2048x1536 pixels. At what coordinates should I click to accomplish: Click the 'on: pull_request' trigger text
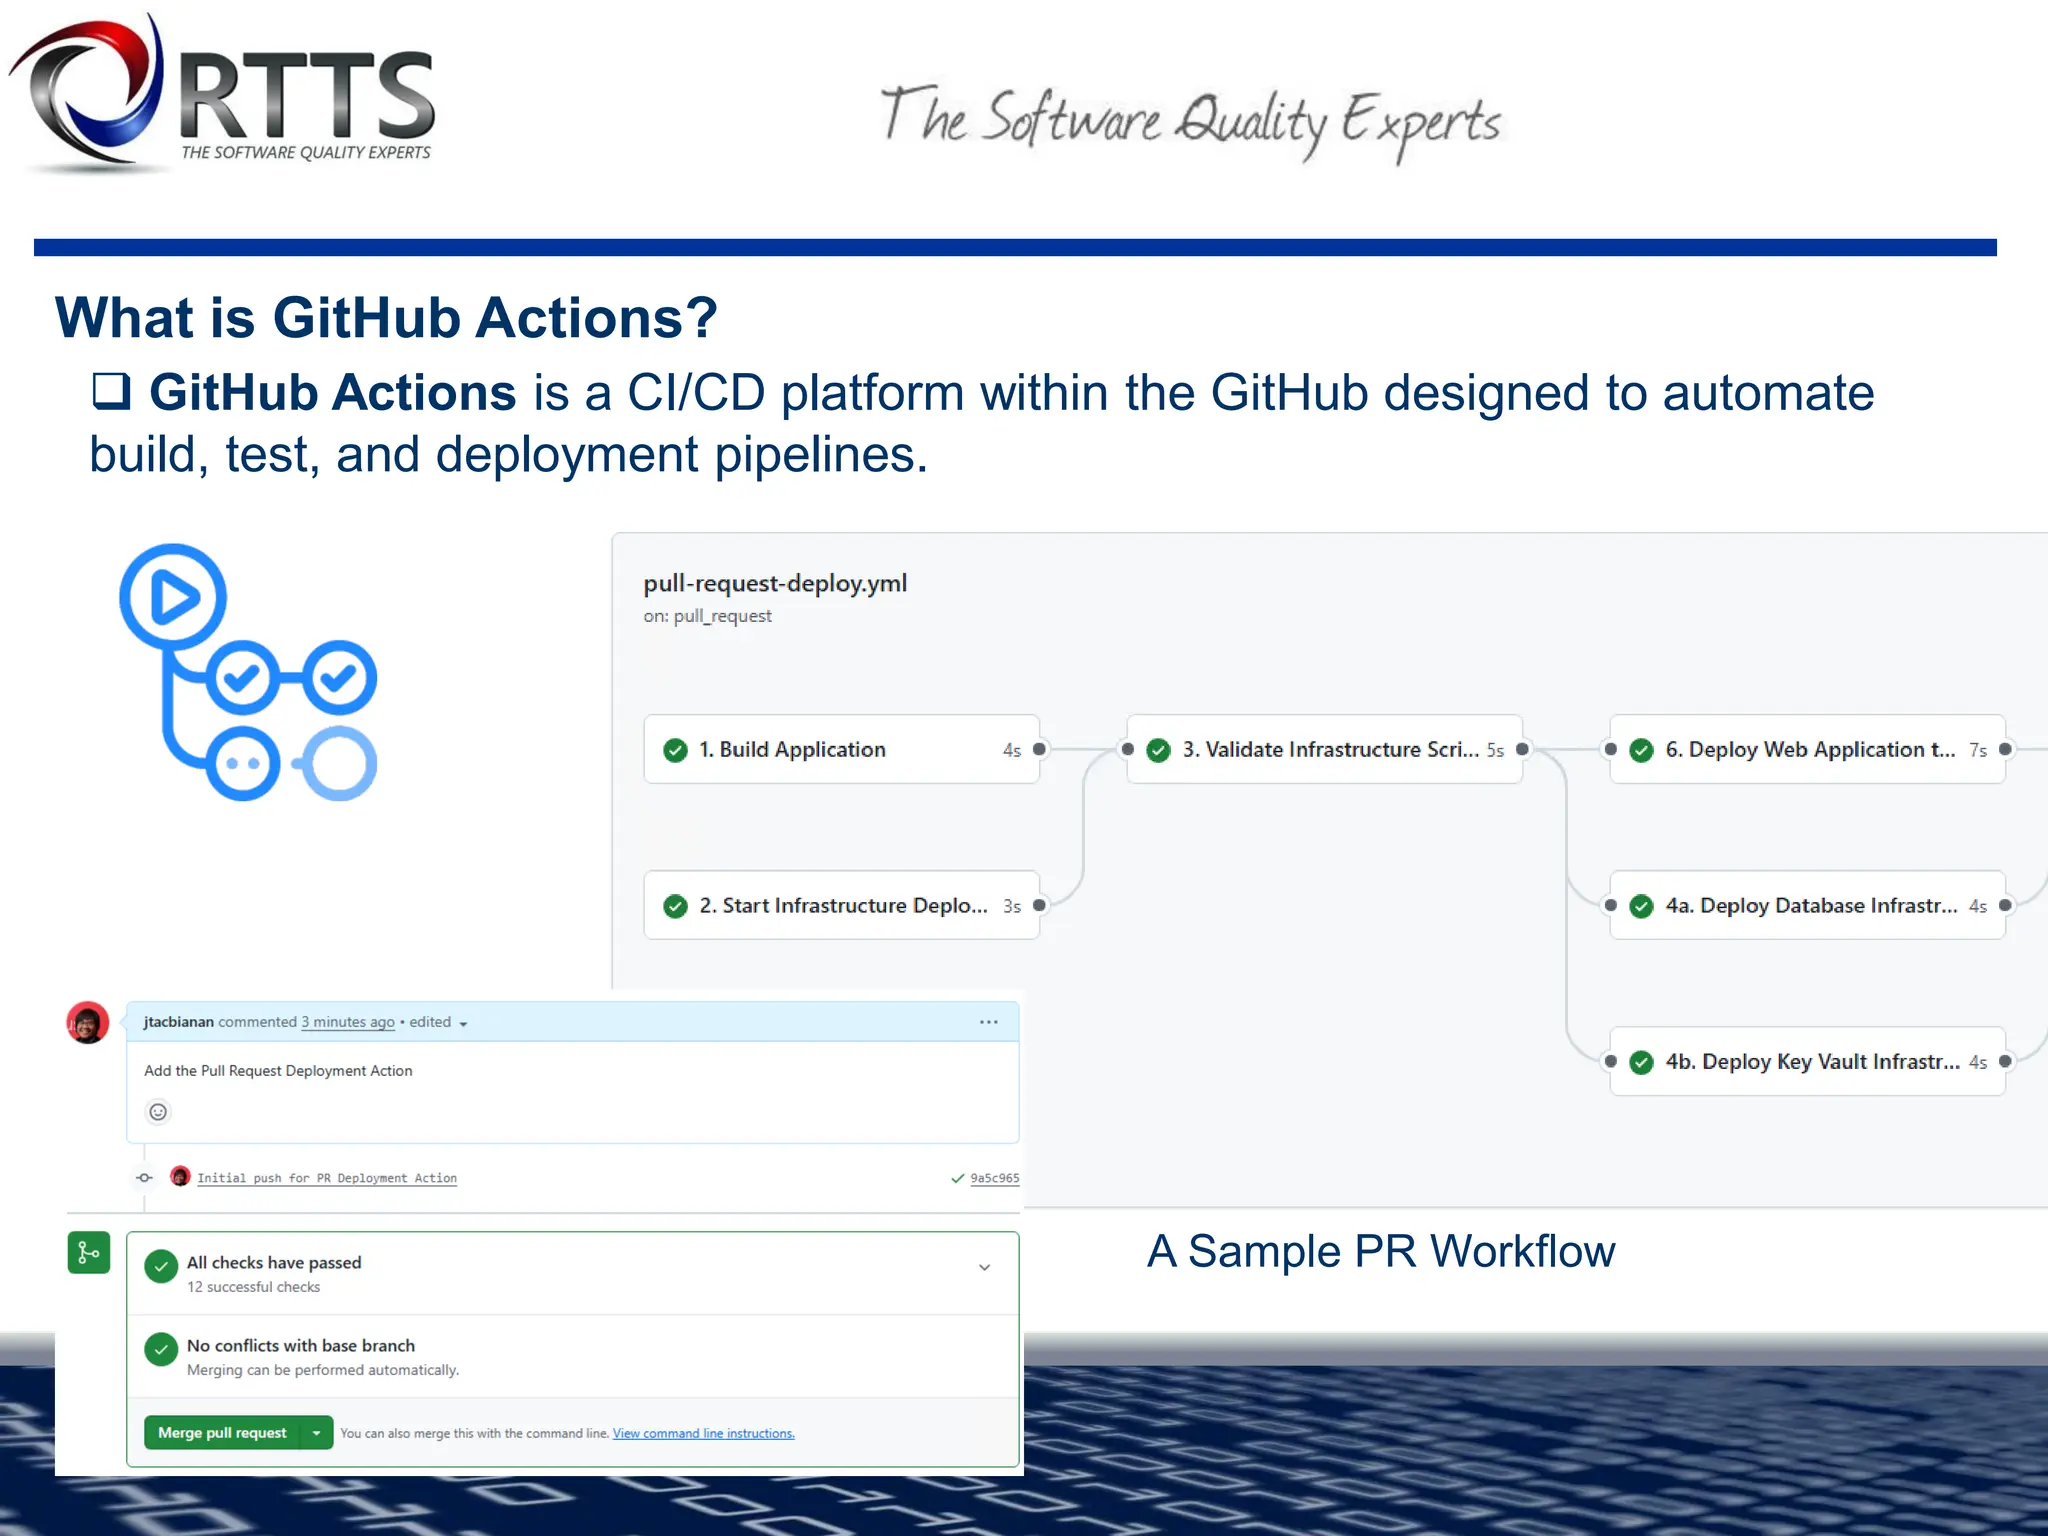(707, 616)
